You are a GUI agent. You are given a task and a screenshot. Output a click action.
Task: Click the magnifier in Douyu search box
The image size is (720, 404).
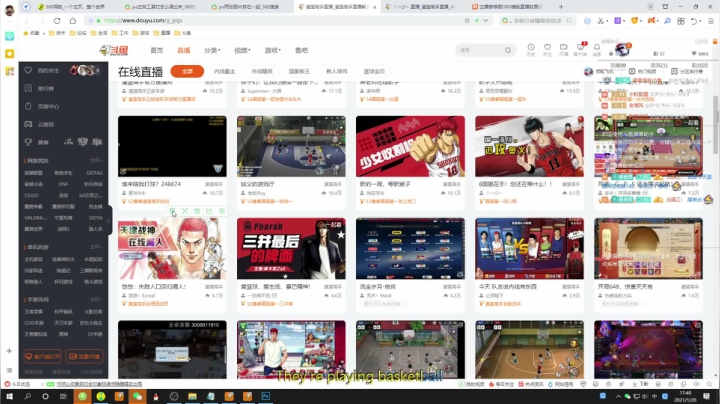[x=508, y=50]
